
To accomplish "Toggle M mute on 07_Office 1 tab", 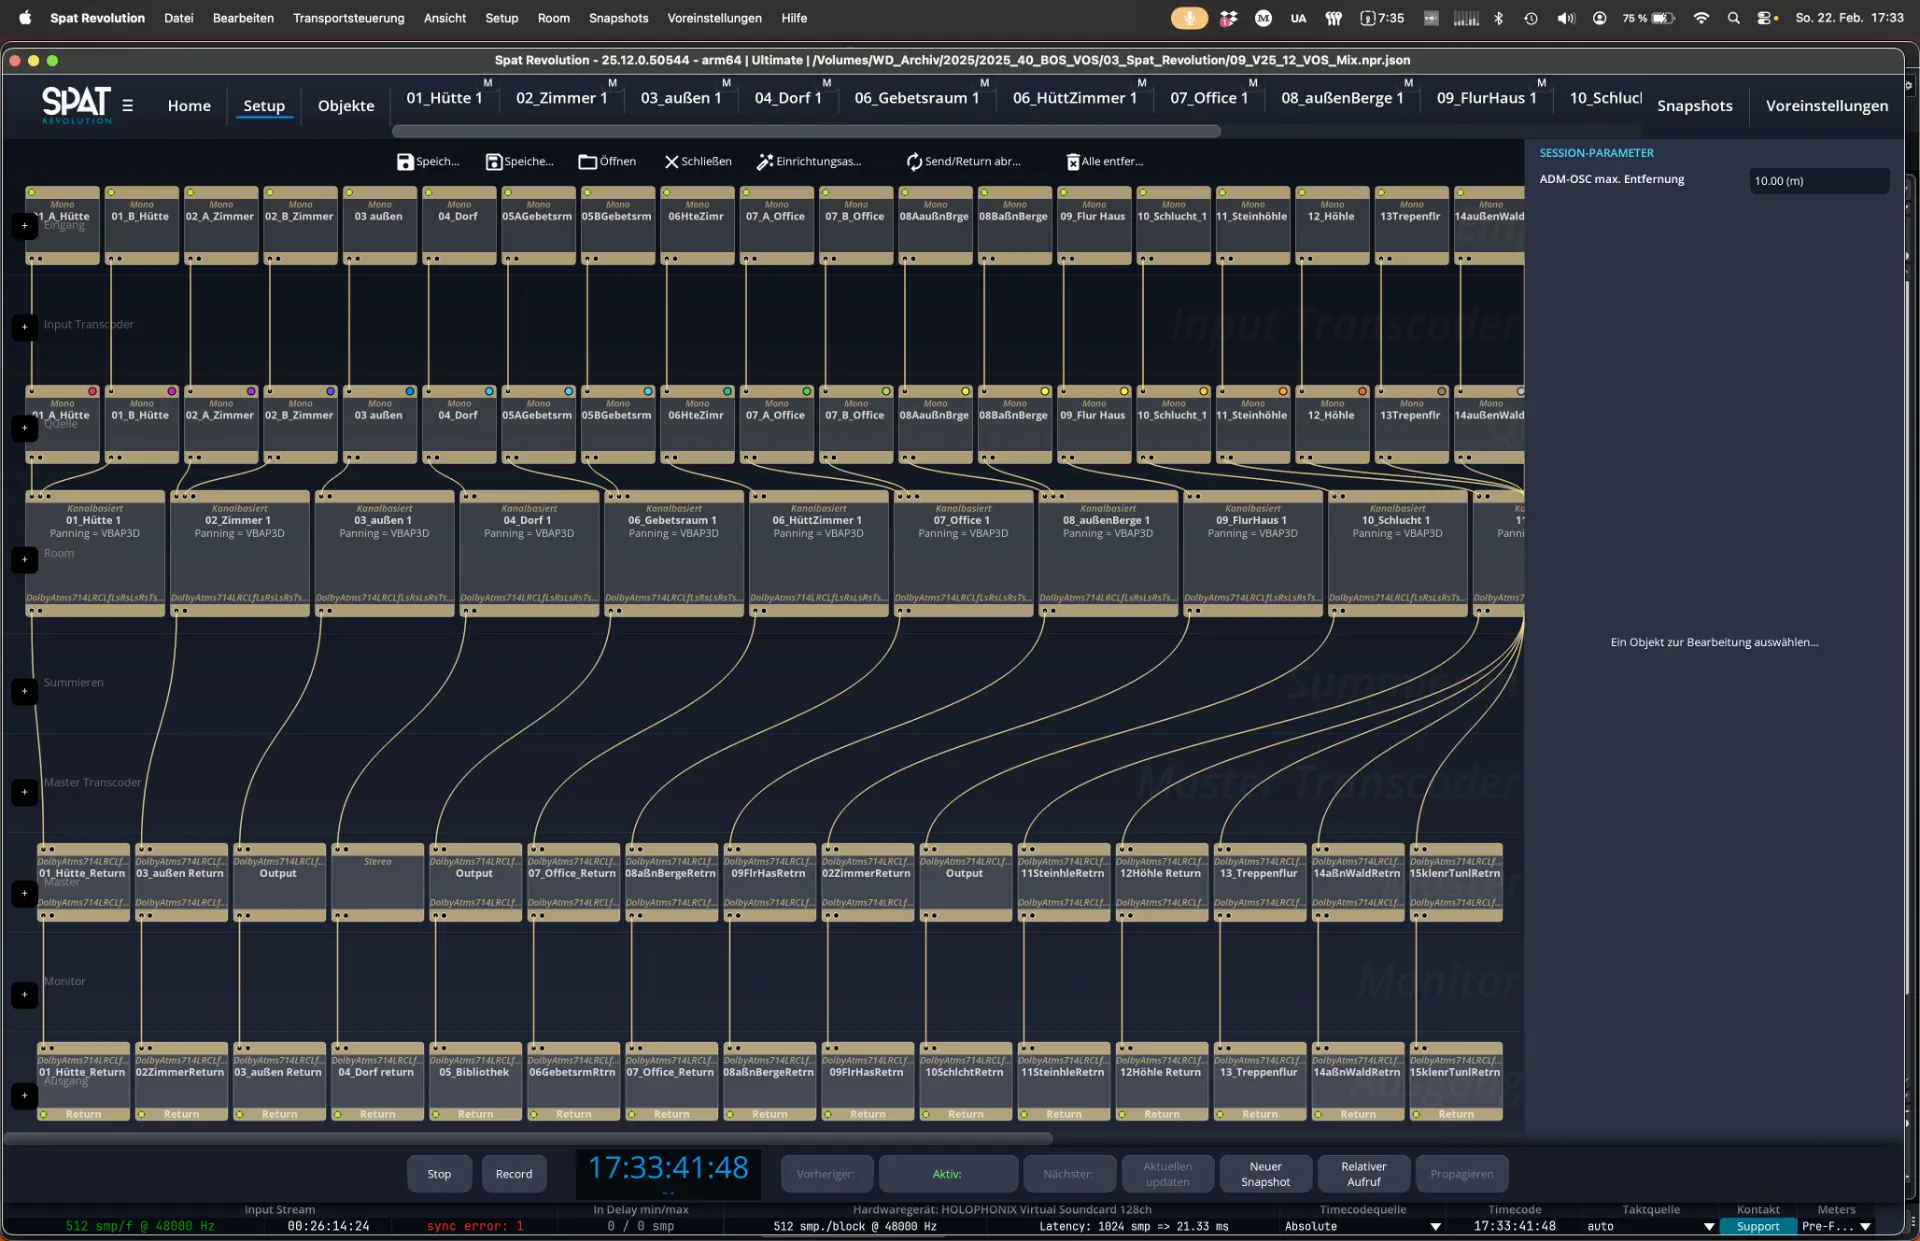I will coord(1253,83).
